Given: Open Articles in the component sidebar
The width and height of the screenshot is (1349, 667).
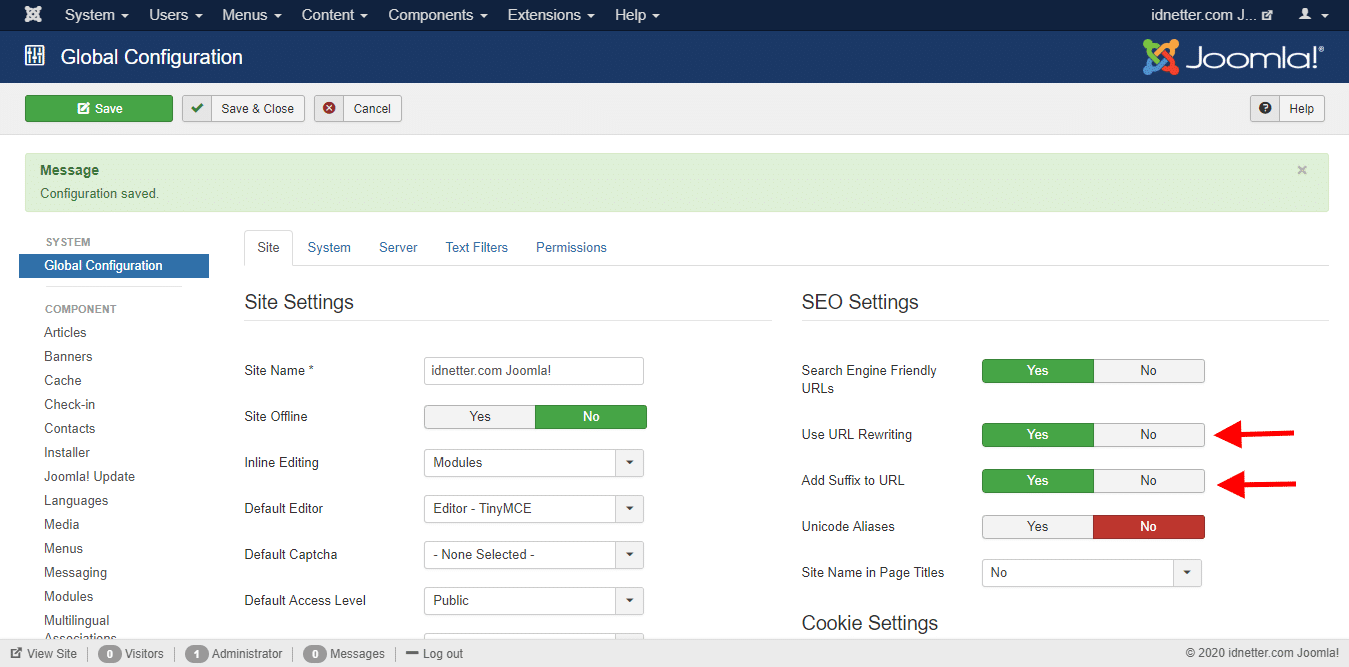Looking at the screenshot, I should coord(65,333).
